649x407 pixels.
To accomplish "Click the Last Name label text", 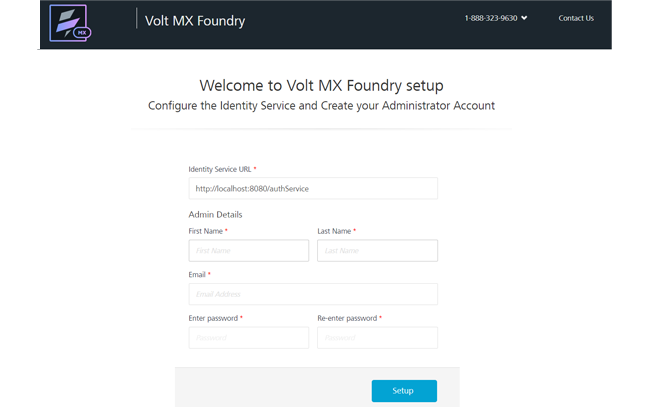I will [x=335, y=231].
